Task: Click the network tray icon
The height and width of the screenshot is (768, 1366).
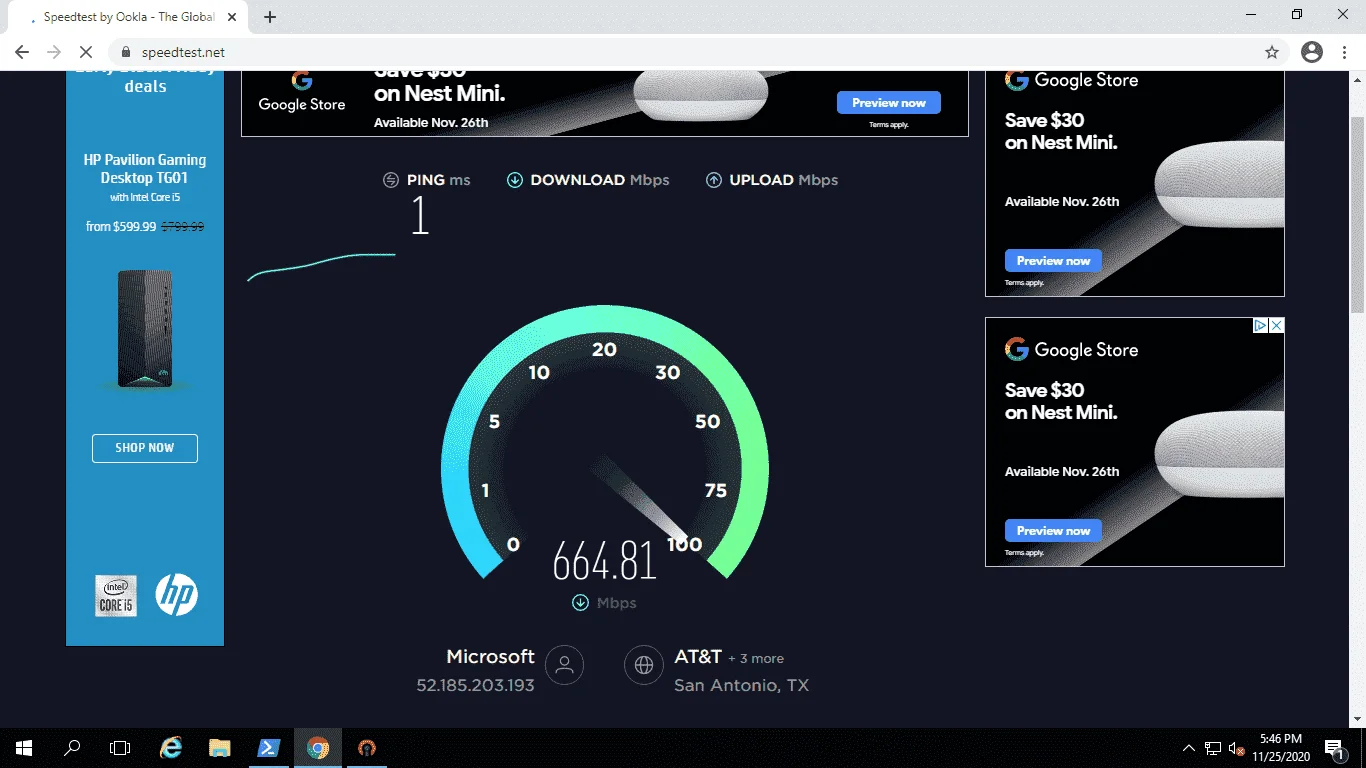Action: [x=1213, y=748]
